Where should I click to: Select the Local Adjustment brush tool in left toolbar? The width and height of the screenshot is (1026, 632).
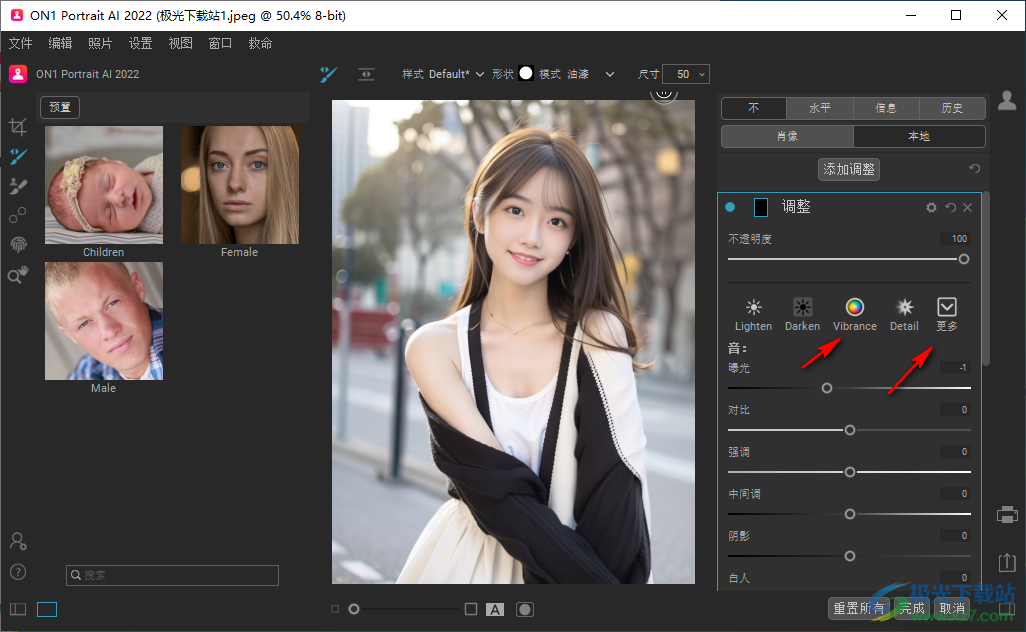click(18, 156)
